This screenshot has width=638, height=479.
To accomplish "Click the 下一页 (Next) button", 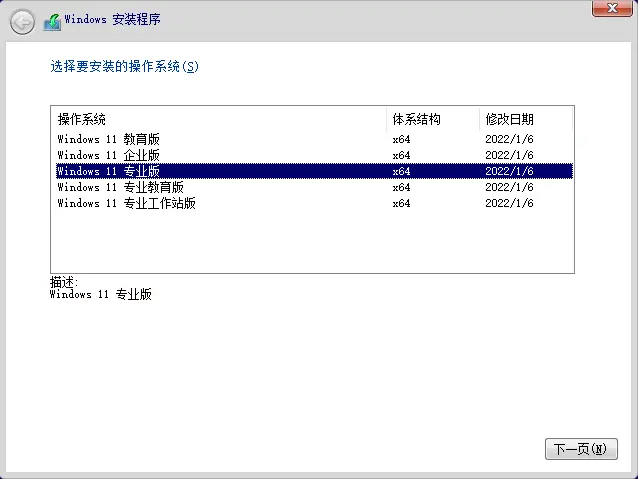I will 580,449.
